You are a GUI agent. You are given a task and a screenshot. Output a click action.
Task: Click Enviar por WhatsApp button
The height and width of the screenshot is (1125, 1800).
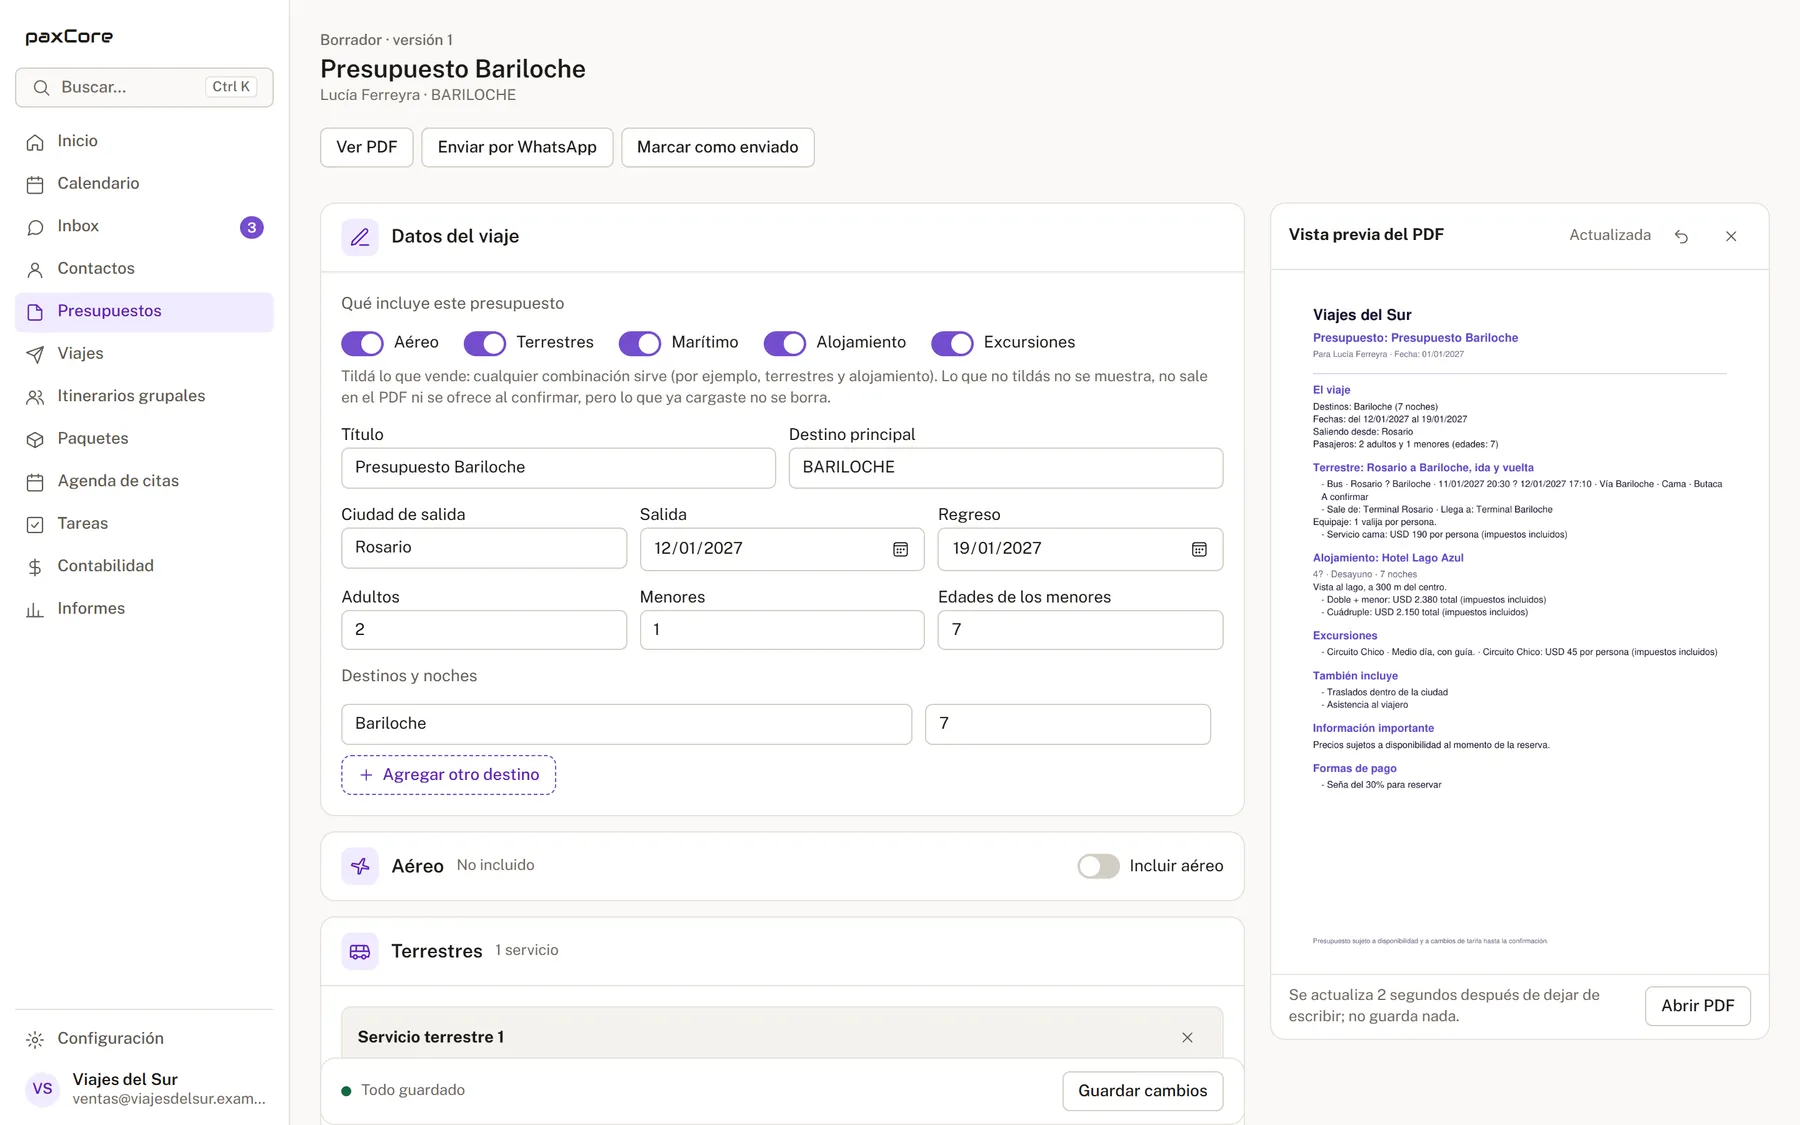(517, 147)
